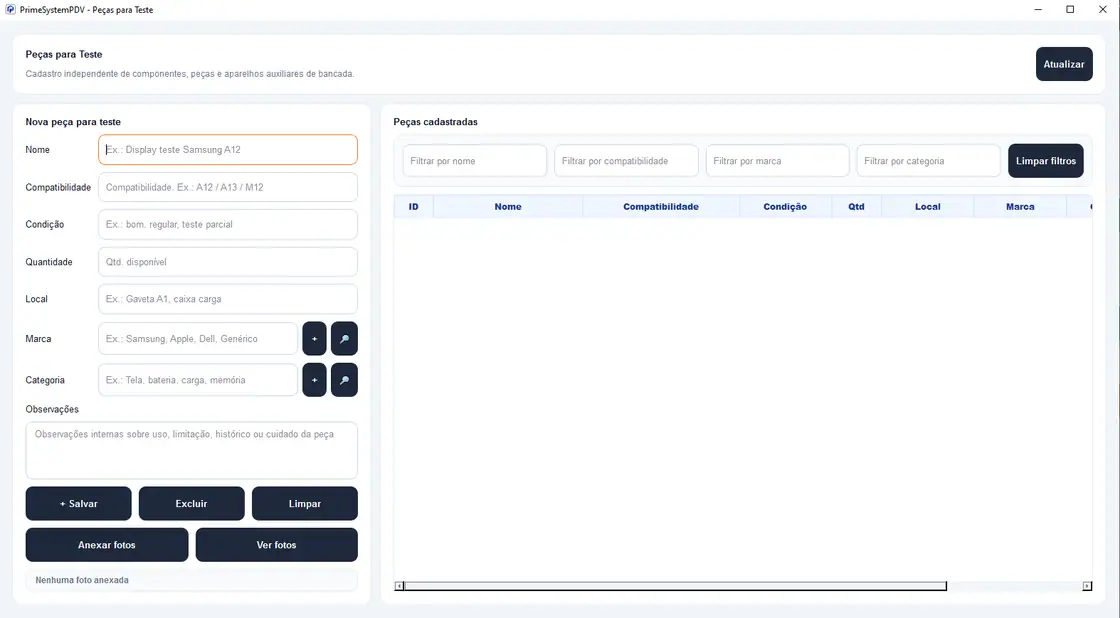Maximize the PrimeSystemPDV window

[x=1070, y=9]
